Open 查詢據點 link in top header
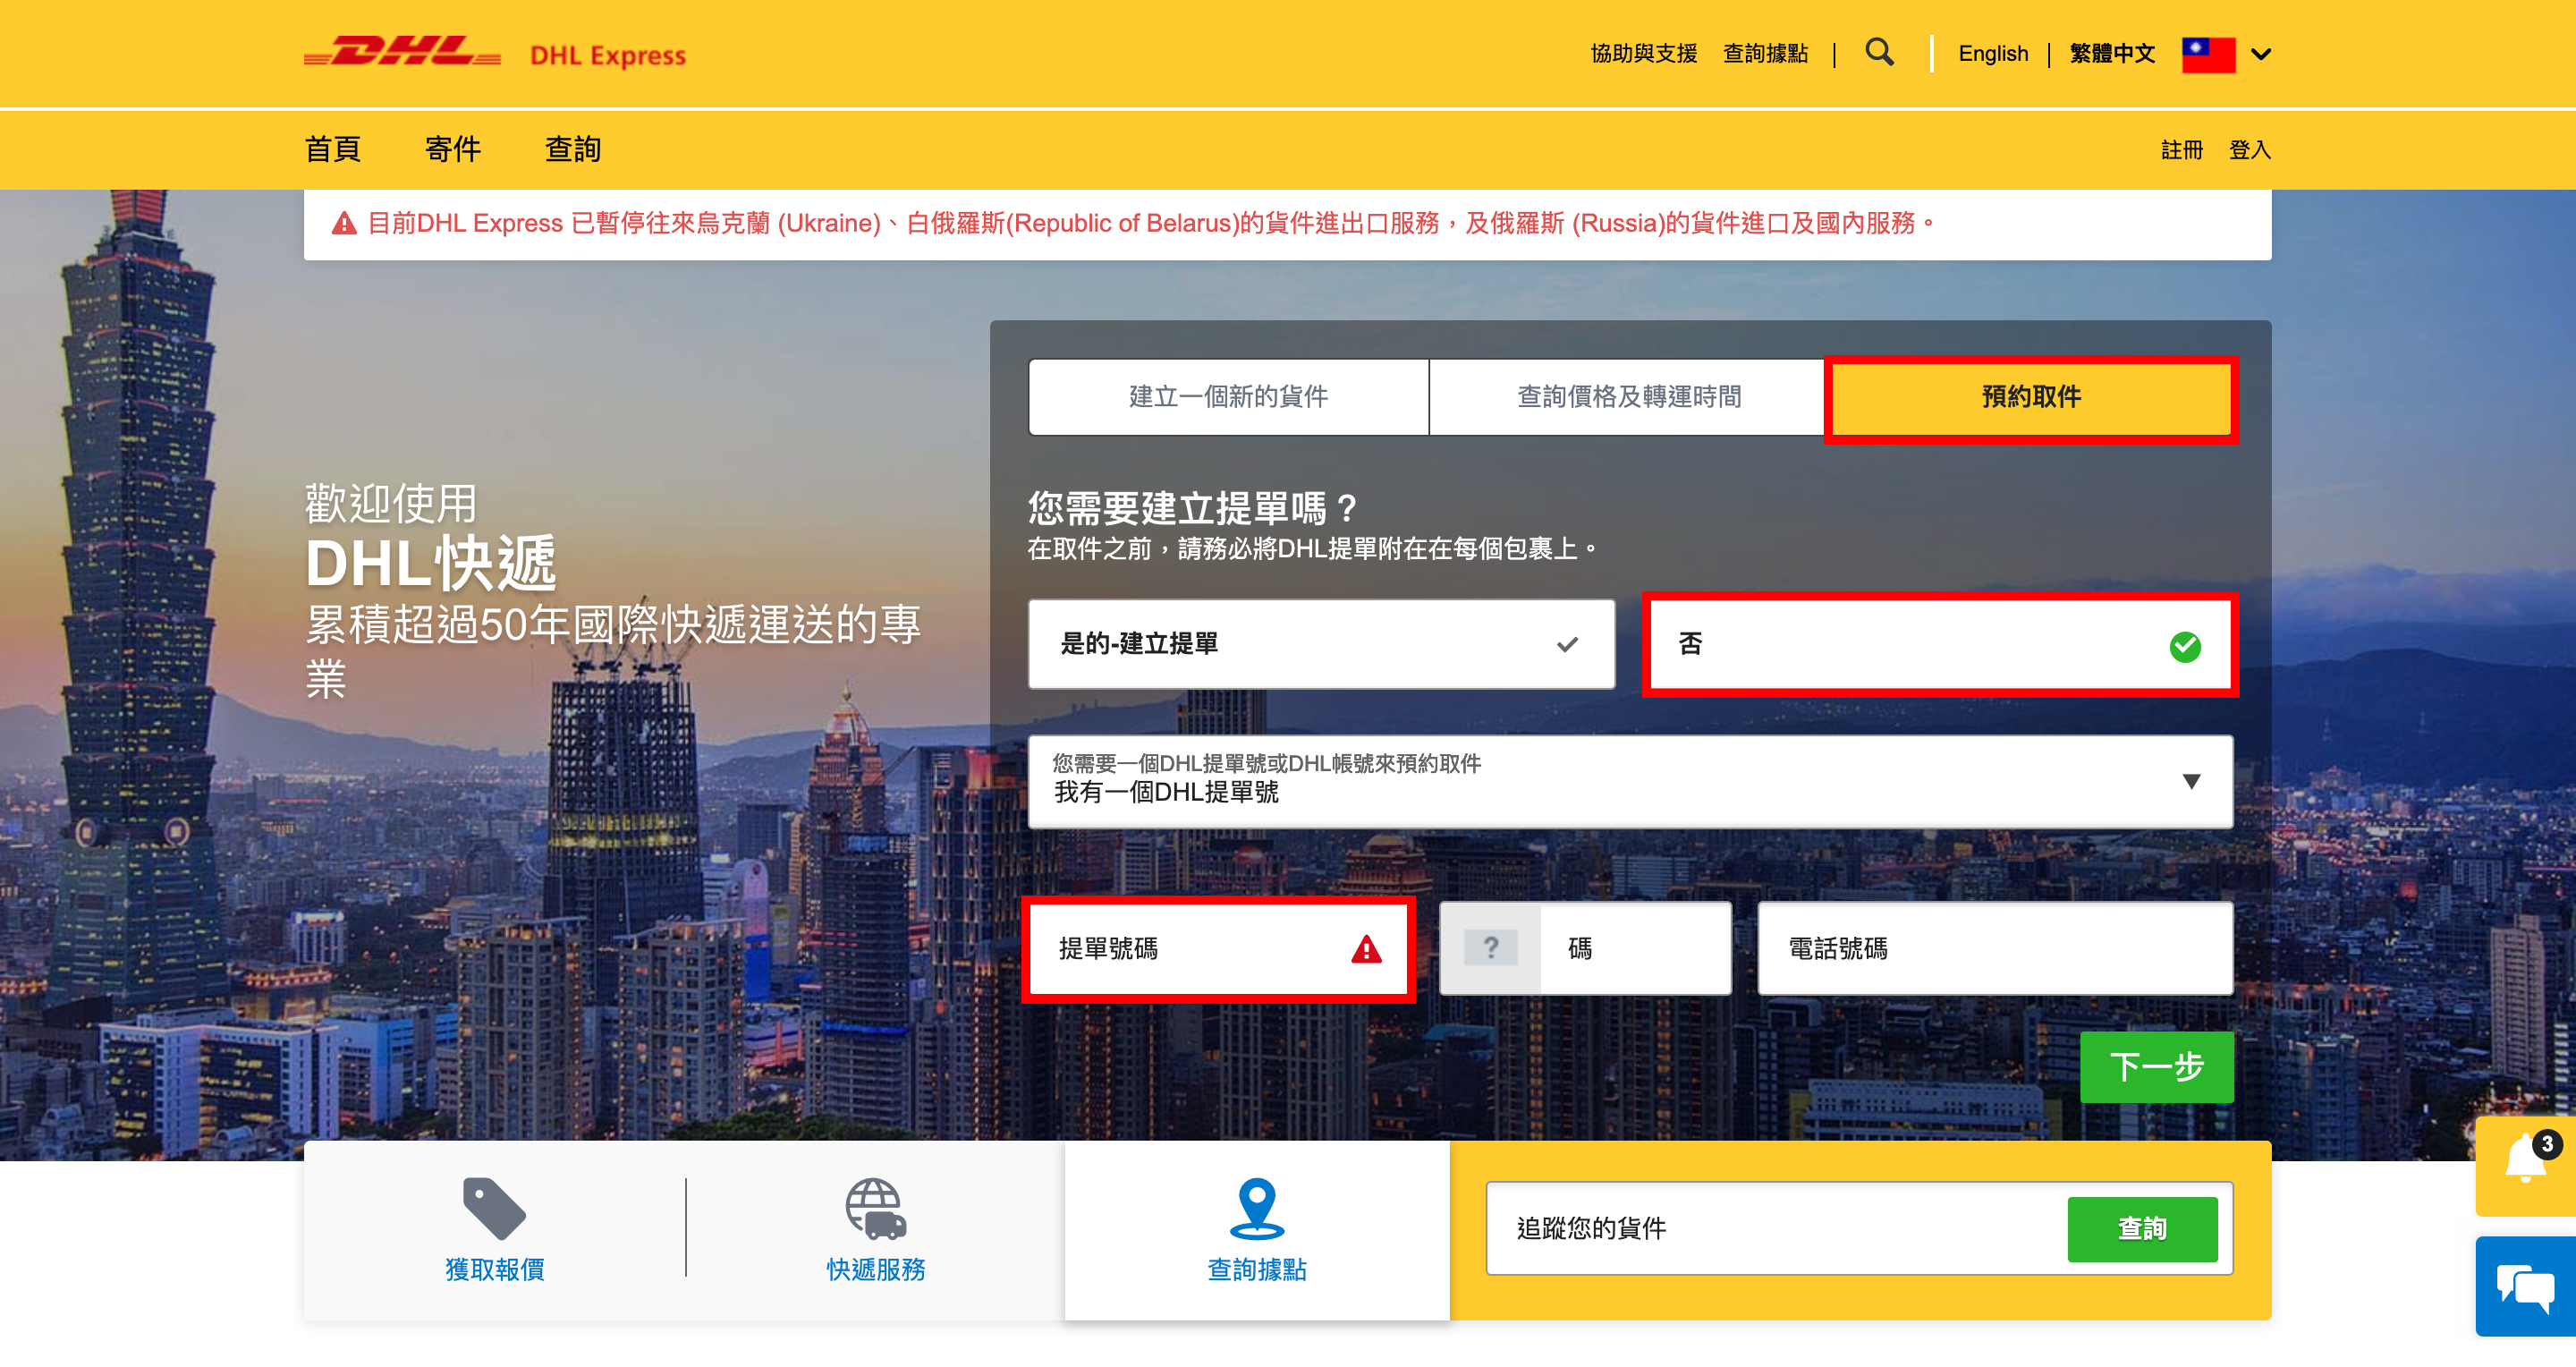Screen dimensions: 2576x1367 coord(1766,53)
